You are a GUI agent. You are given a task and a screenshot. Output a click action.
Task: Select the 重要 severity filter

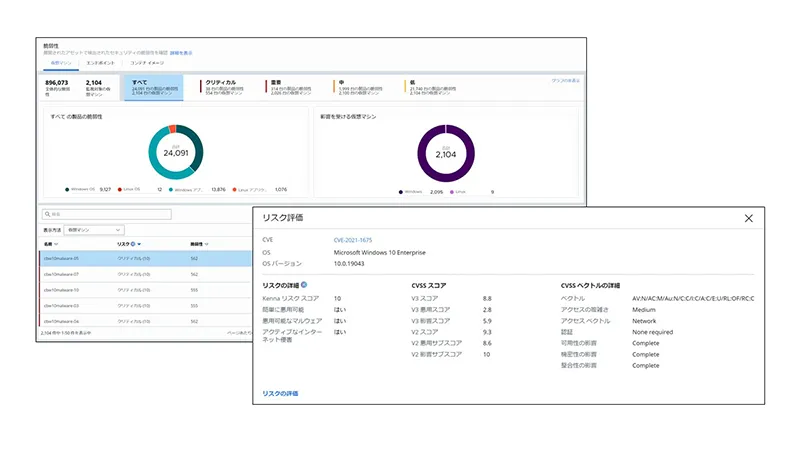click(288, 87)
